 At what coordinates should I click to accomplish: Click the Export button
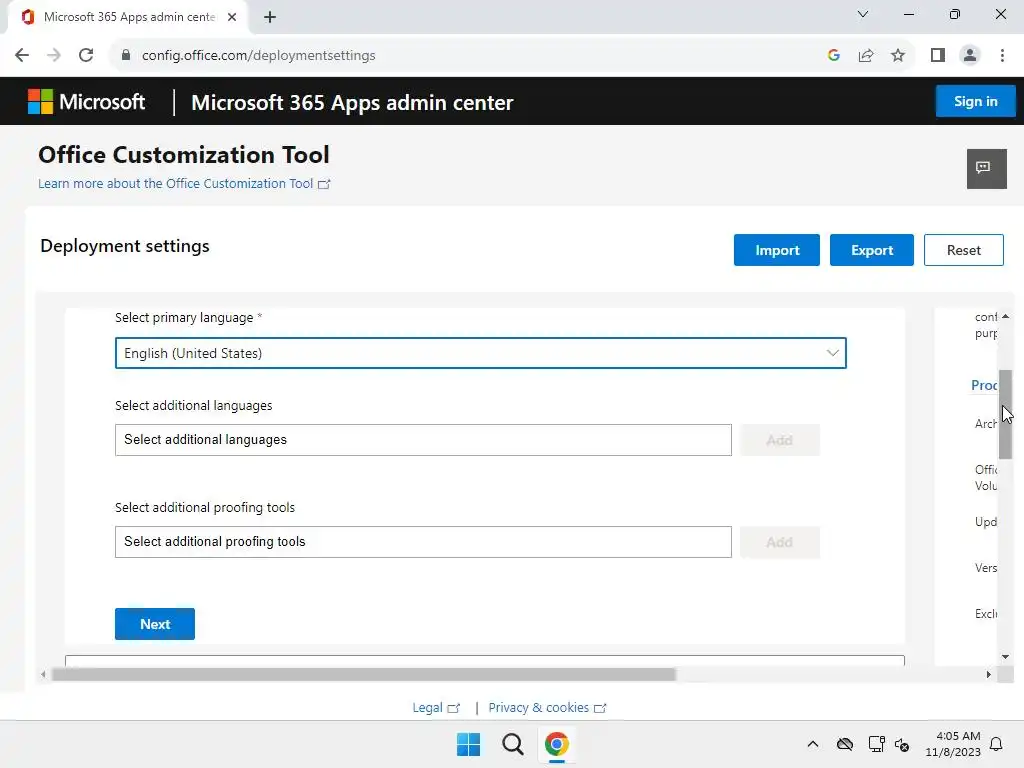tap(871, 250)
